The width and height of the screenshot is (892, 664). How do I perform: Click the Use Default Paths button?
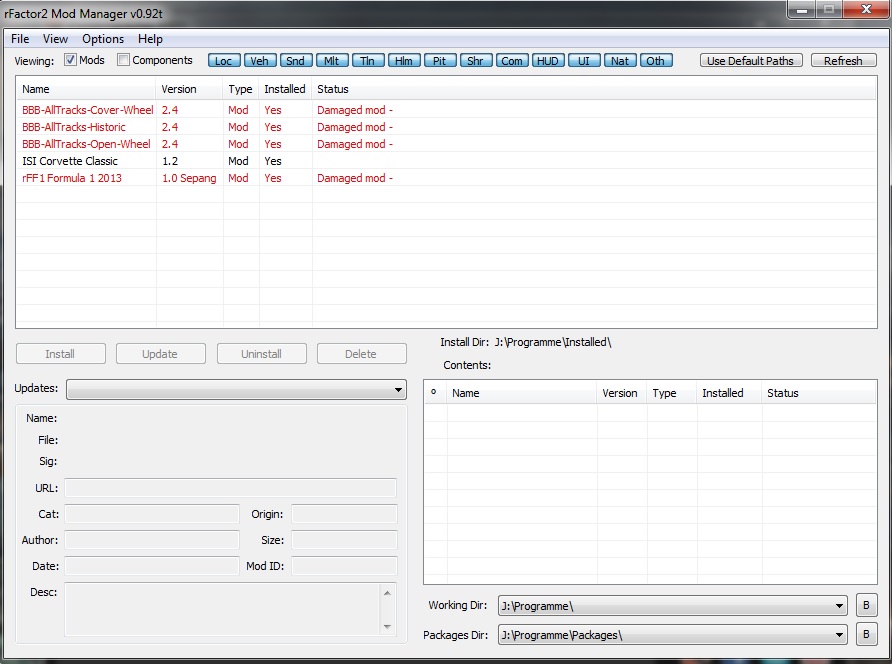(x=750, y=61)
